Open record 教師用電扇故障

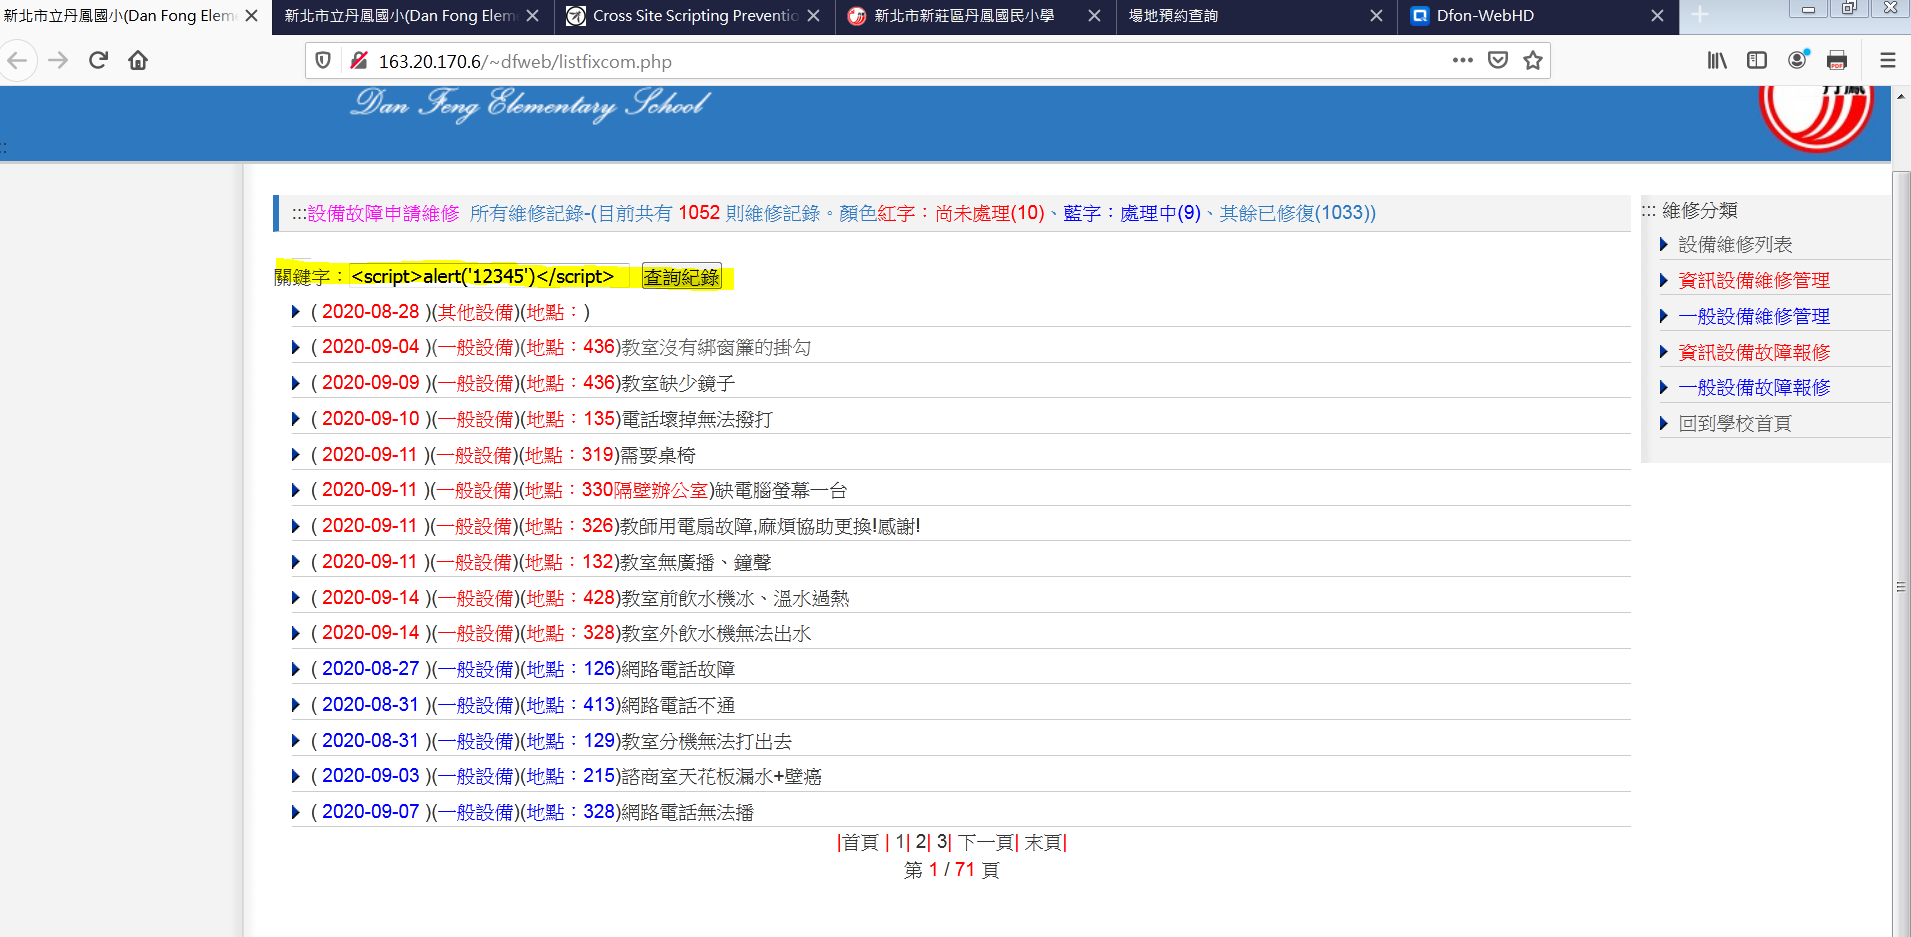770,527
